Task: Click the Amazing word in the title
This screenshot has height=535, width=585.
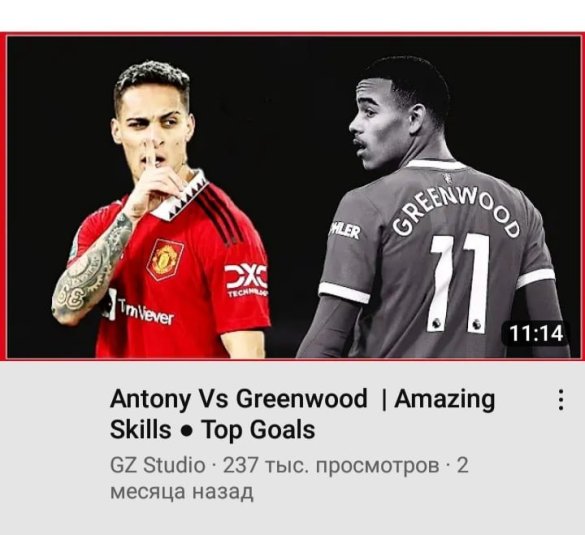Action: pyautogui.click(x=445, y=400)
